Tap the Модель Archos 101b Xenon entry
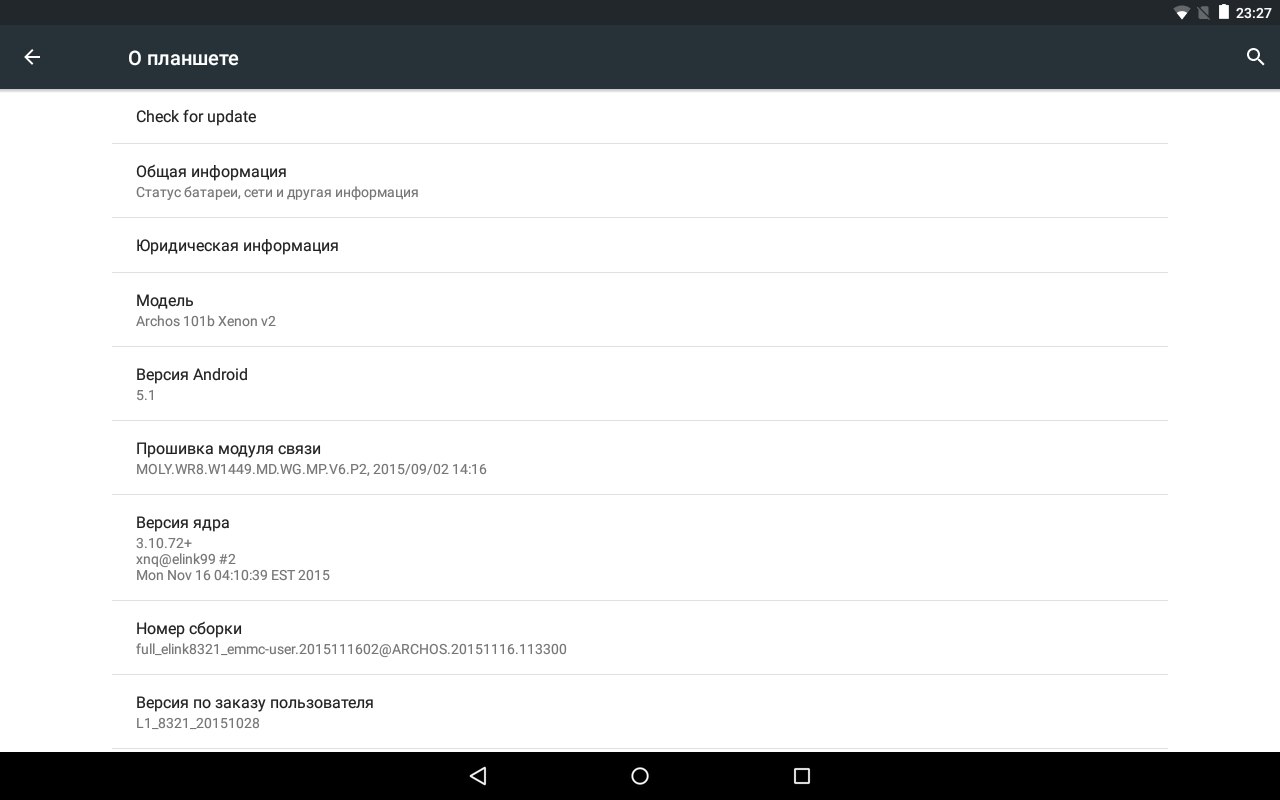 640,310
